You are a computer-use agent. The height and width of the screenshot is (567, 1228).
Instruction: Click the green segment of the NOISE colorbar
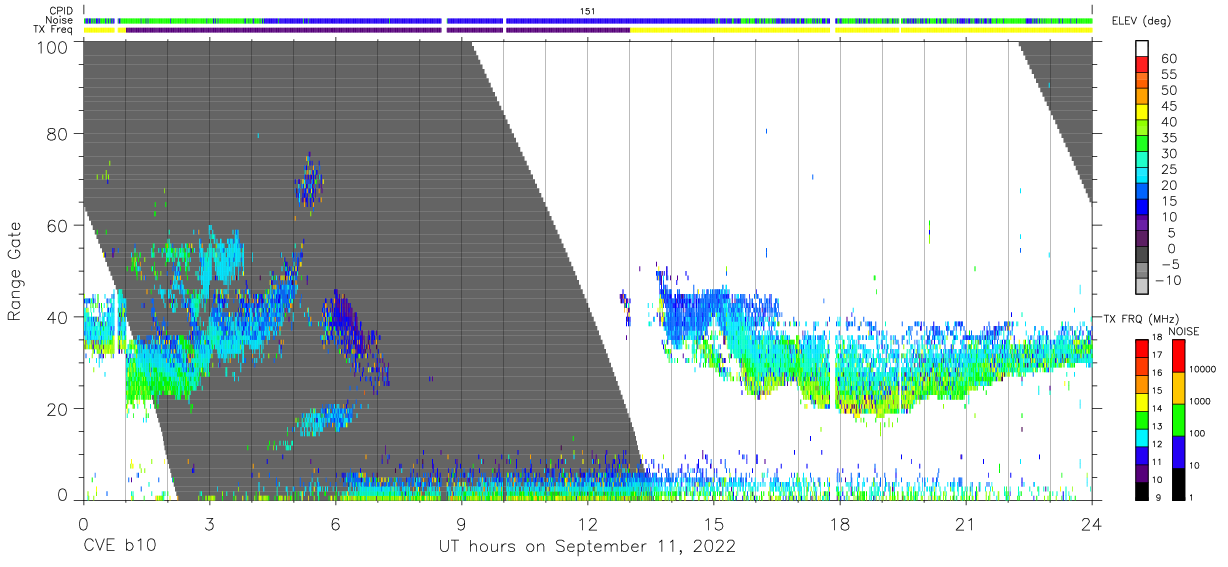1180,419
